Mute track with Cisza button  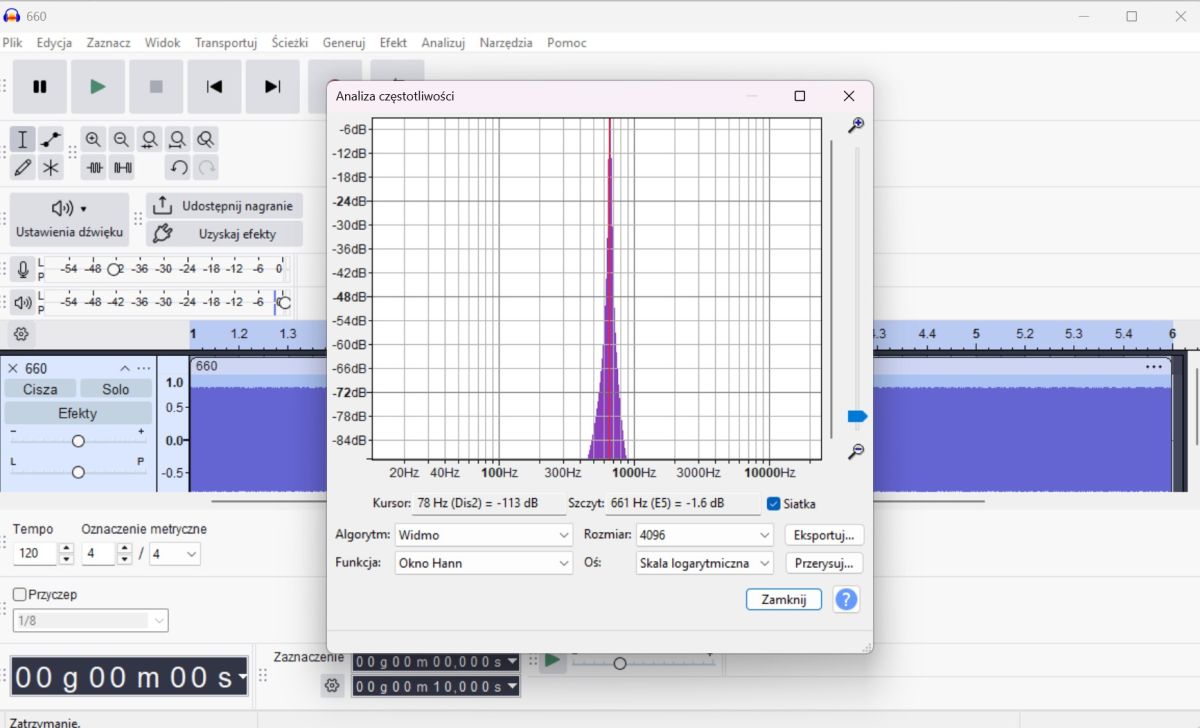click(40, 389)
